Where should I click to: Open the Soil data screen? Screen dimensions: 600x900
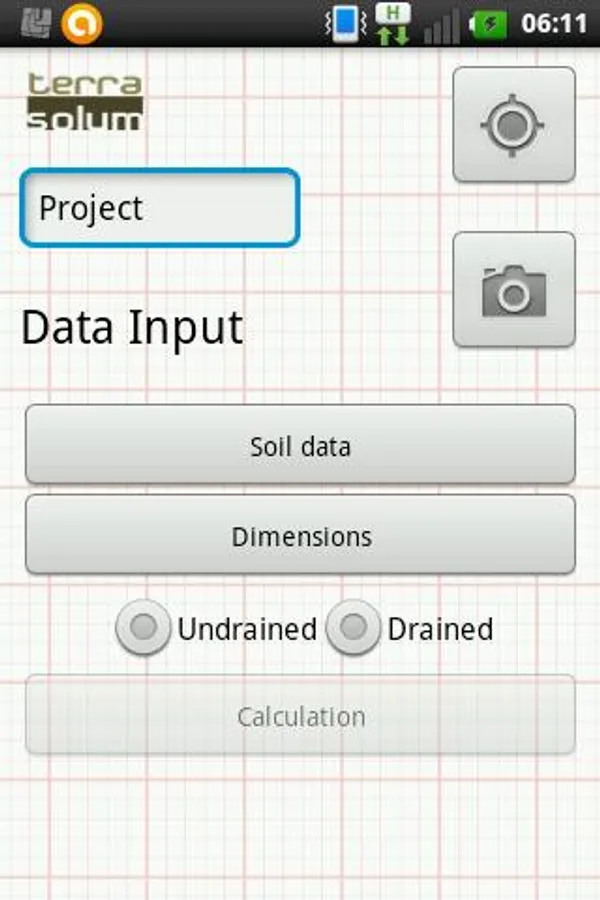pyautogui.click(x=300, y=445)
